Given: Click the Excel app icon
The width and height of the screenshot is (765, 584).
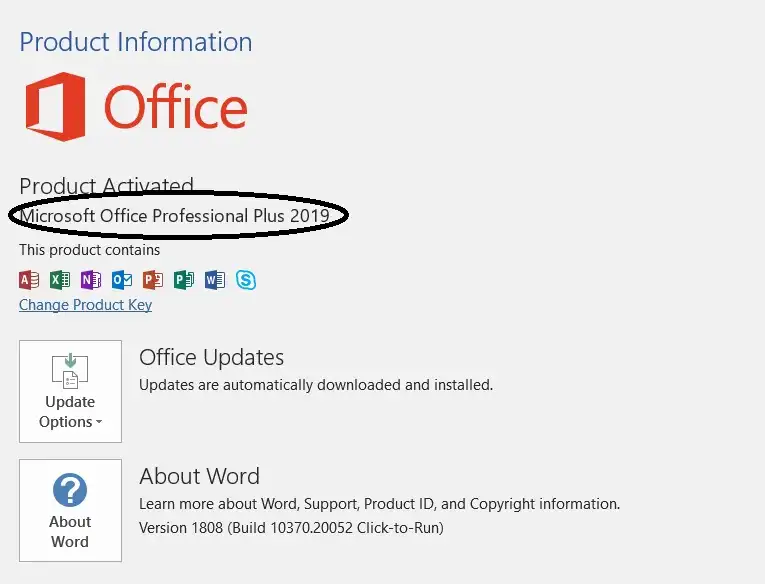Looking at the screenshot, I should [60, 280].
